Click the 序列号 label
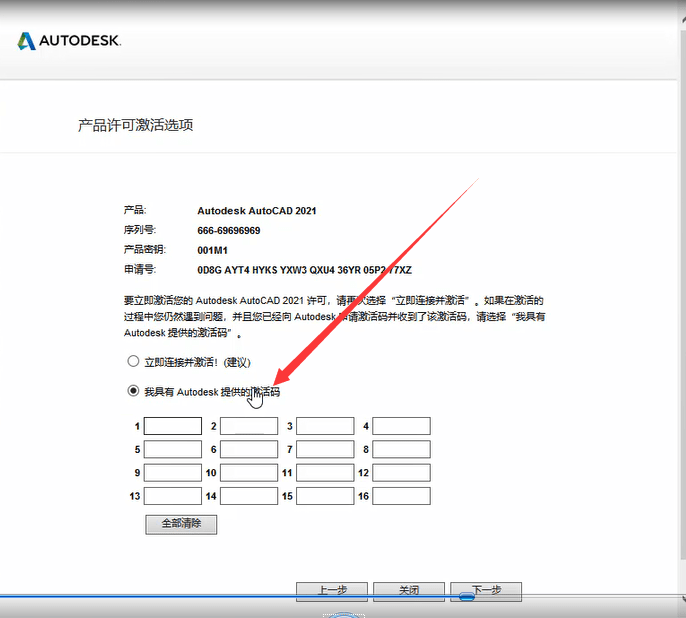 click(x=140, y=230)
